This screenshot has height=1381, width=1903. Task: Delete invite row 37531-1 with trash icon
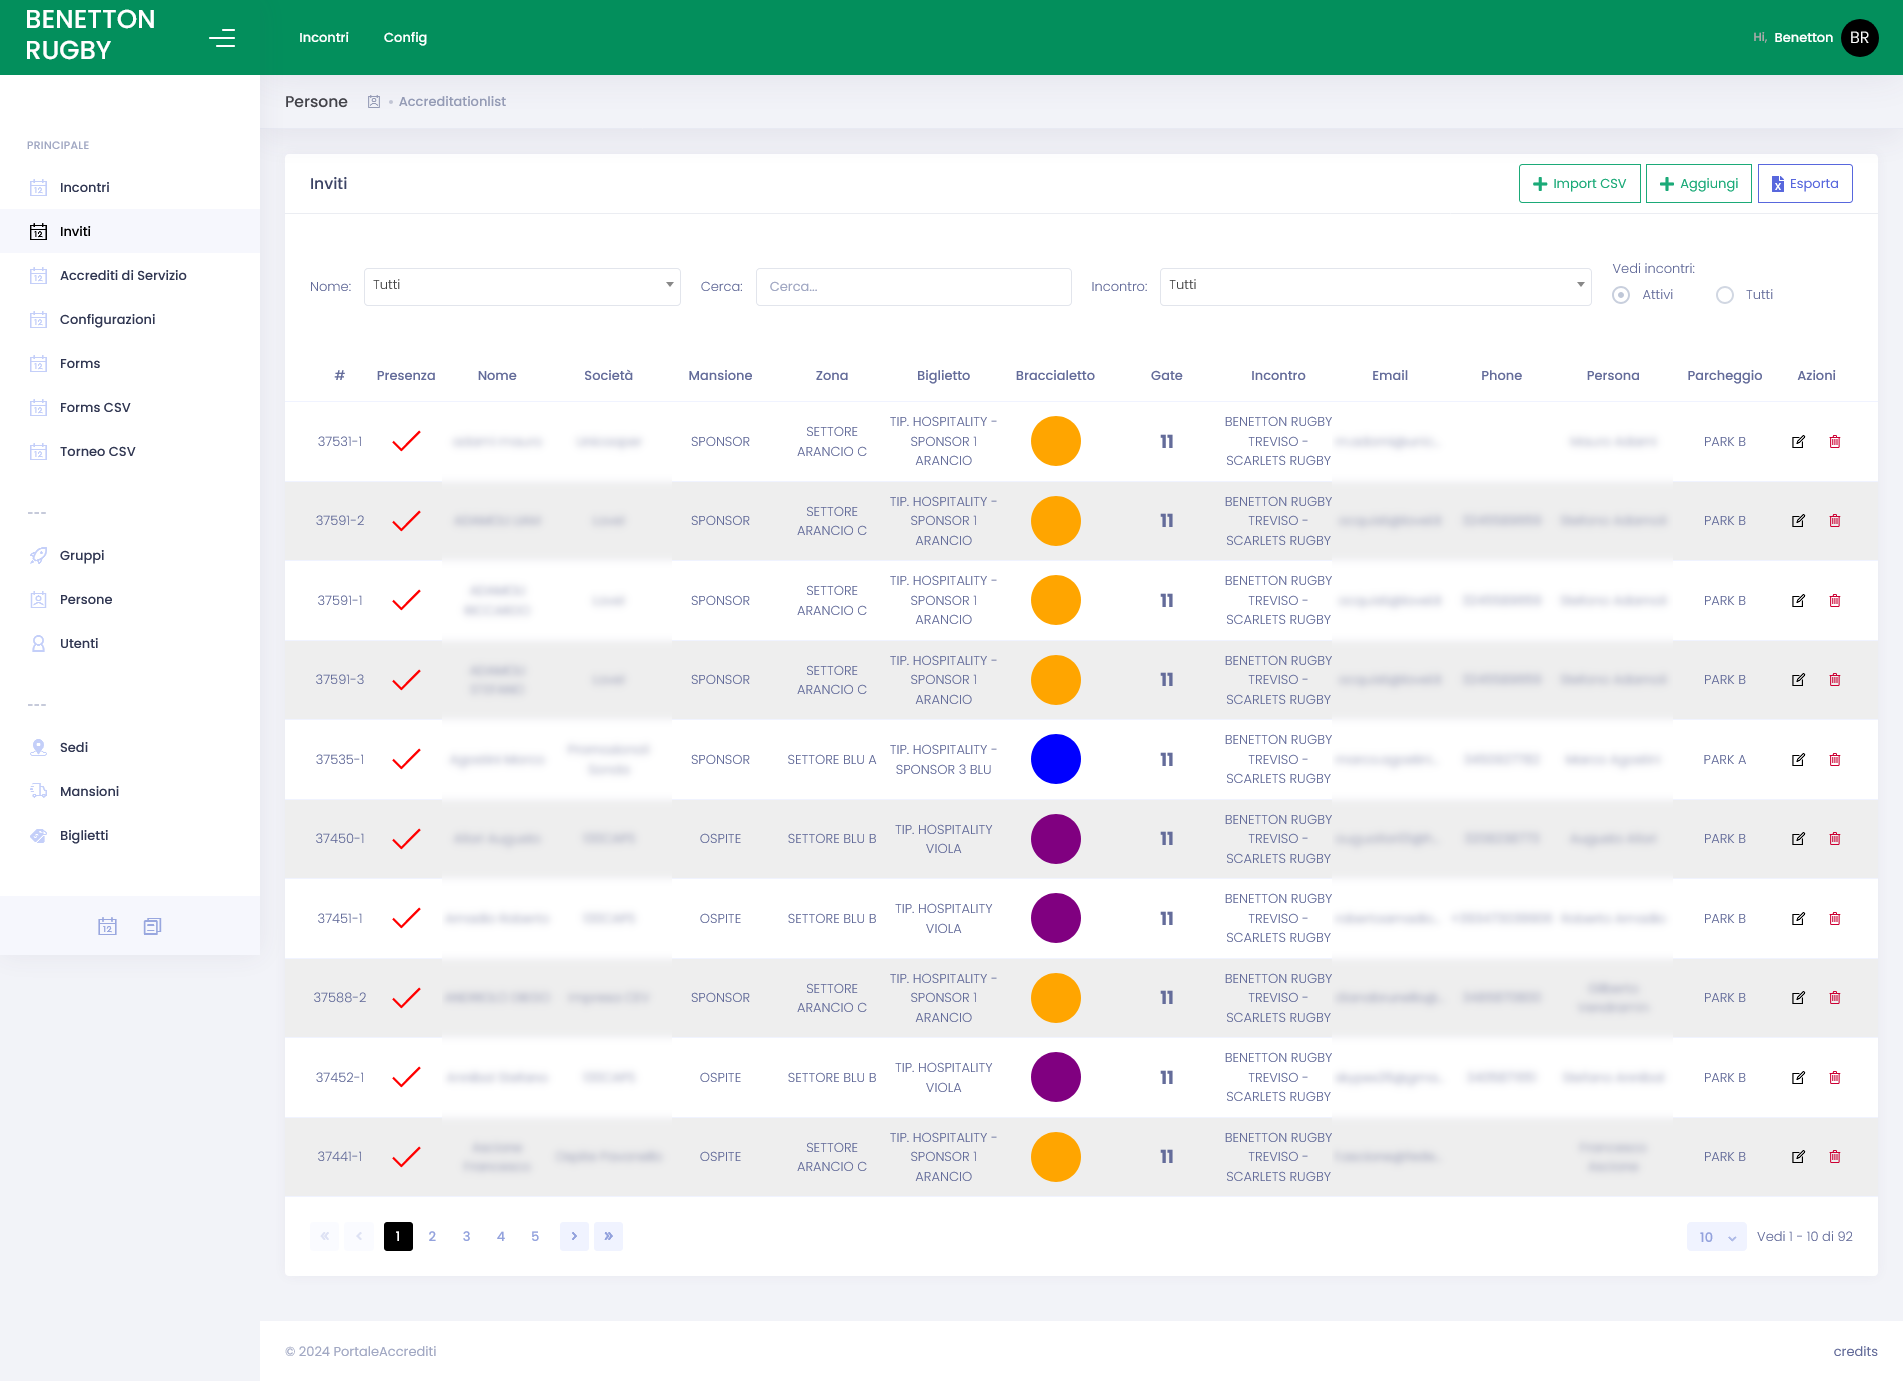point(1835,442)
